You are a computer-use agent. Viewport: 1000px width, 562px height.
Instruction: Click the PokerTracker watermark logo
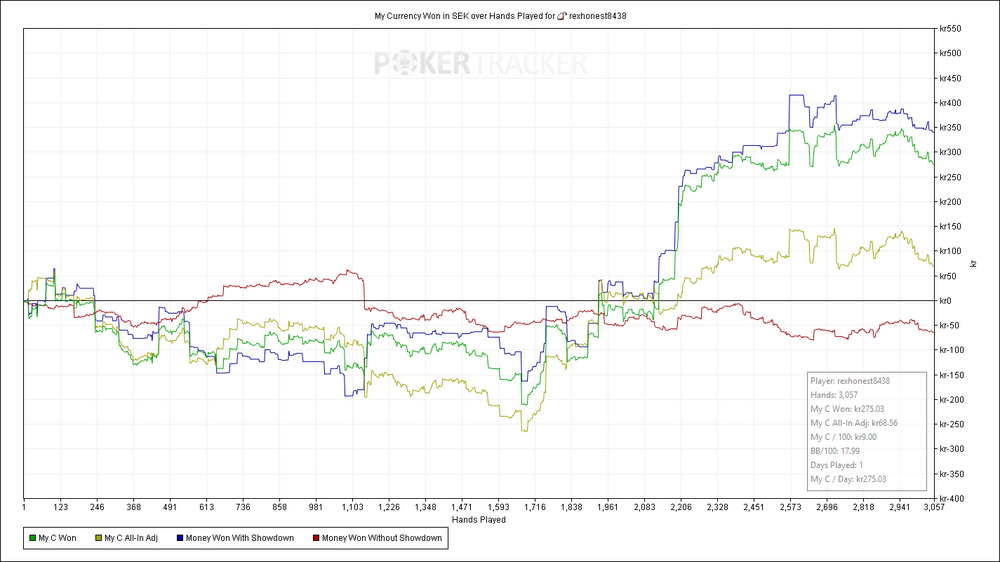pyautogui.click(x=480, y=64)
